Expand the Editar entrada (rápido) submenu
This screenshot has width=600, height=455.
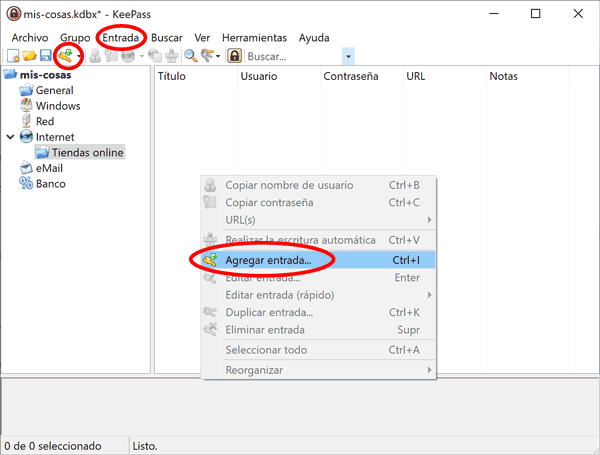[319, 295]
